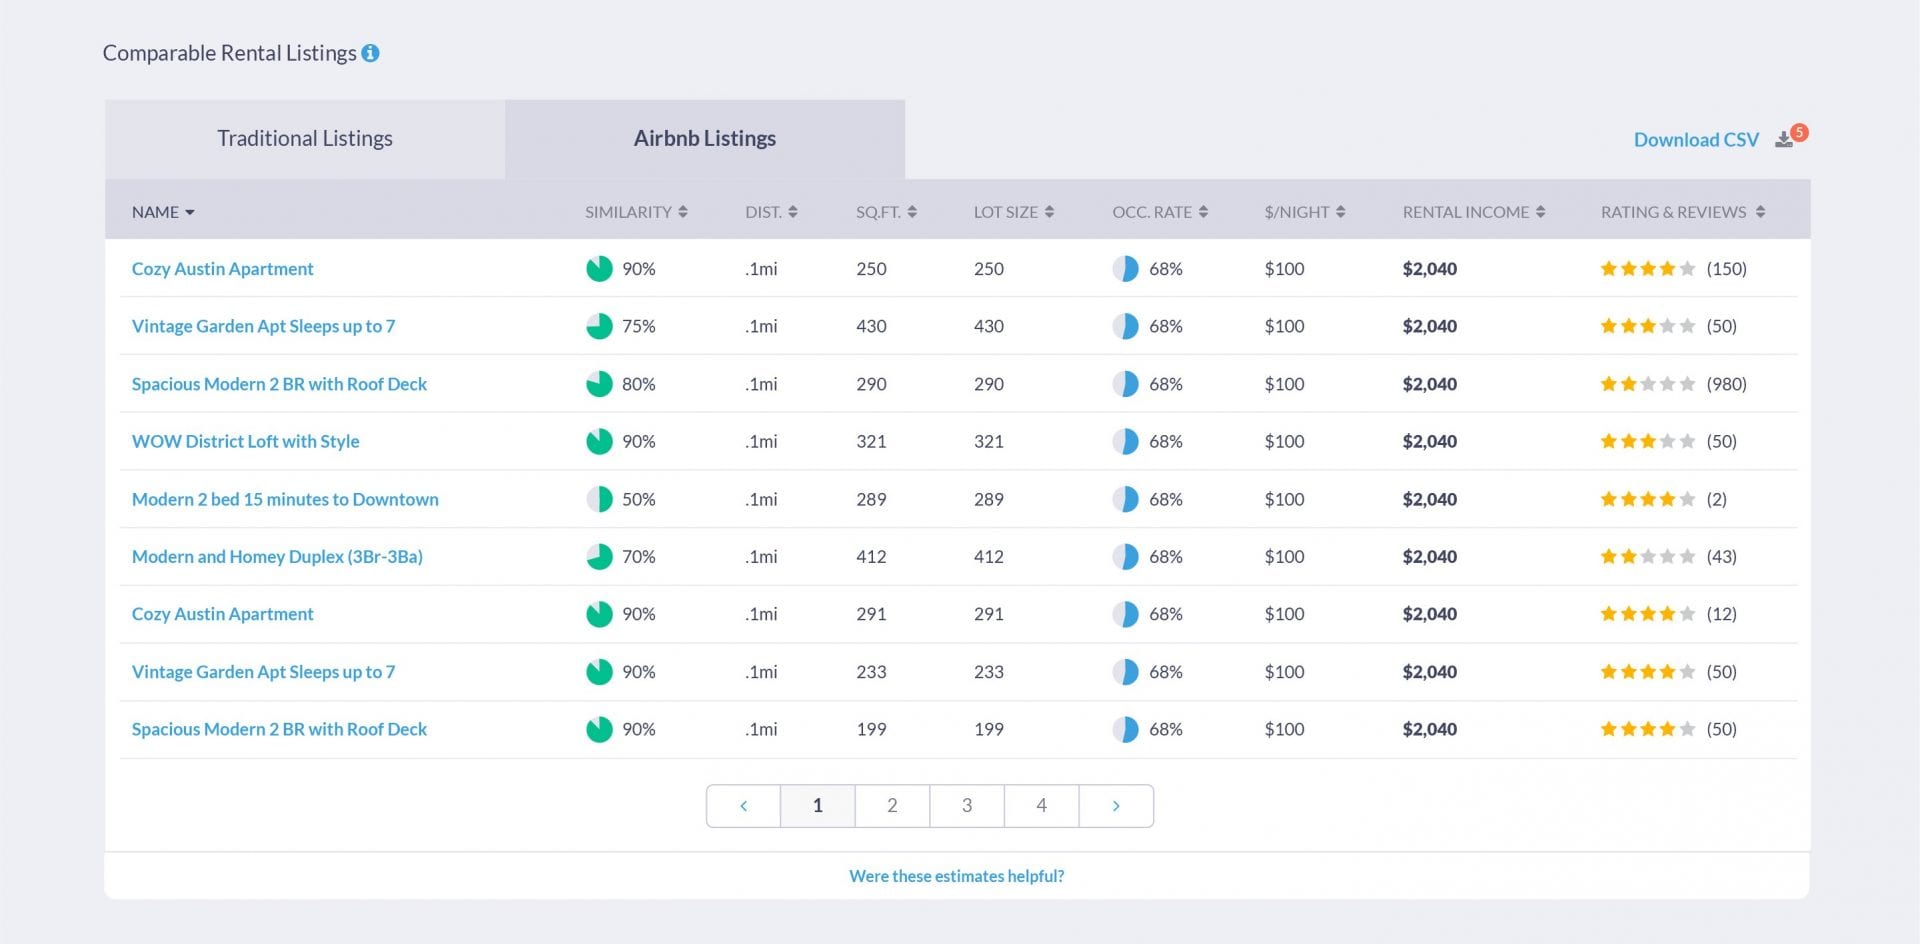Click the download icon with notification badge
The image size is (1920, 944).
tap(1785, 140)
